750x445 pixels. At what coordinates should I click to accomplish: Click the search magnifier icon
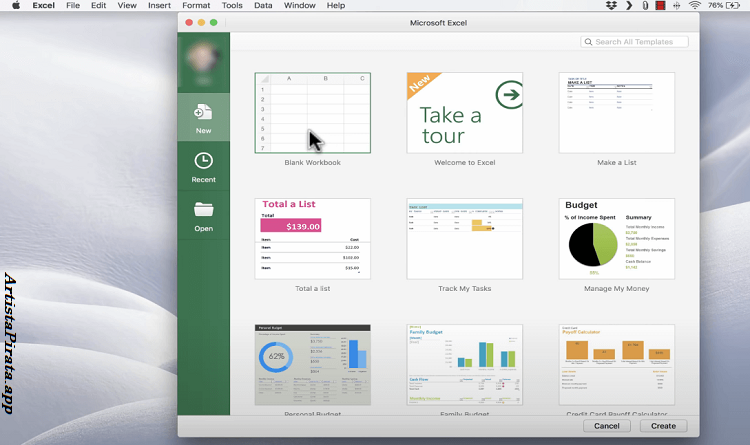[x=588, y=42]
